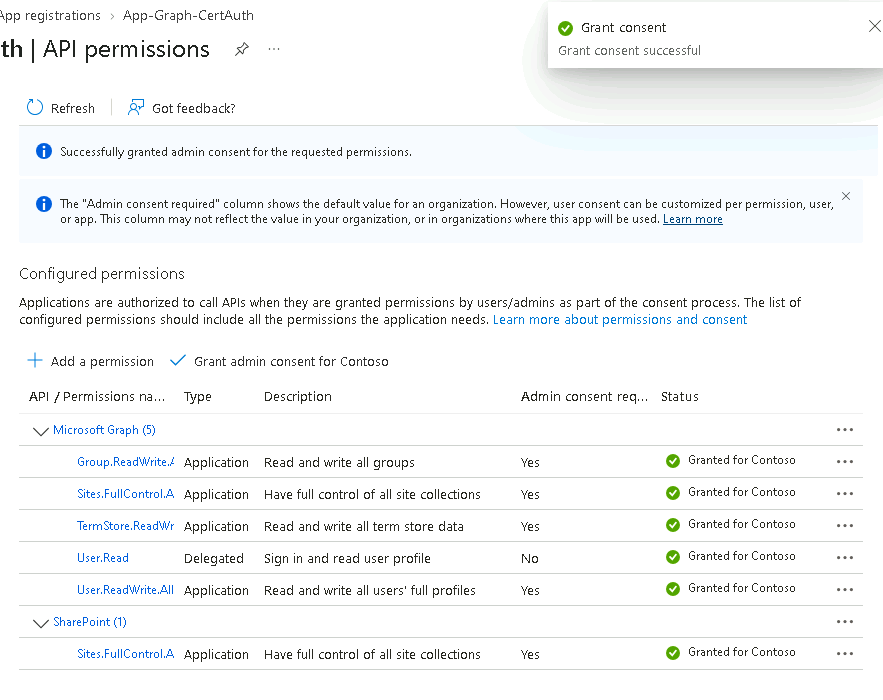Image resolution: width=883 pixels, height=700 pixels.
Task: Click the 'No' admin consent cell
Action: tap(530, 558)
